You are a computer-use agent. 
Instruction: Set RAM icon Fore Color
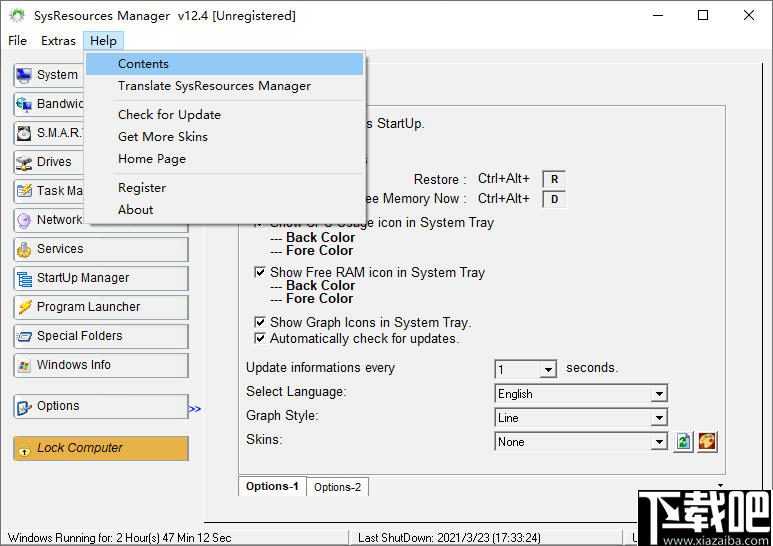[x=319, y=299]
